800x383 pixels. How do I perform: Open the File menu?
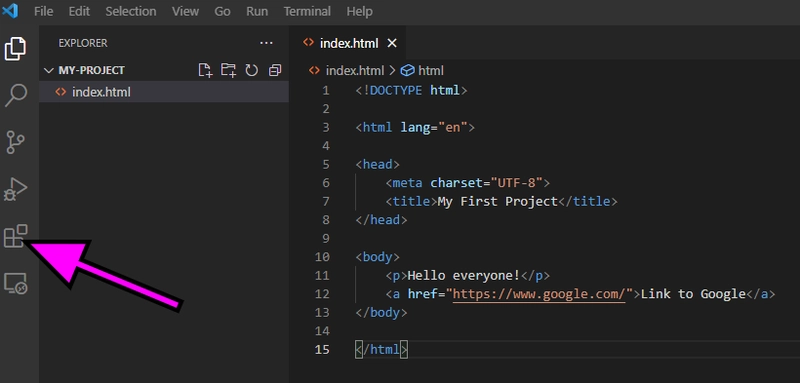(x=43, y=11)
